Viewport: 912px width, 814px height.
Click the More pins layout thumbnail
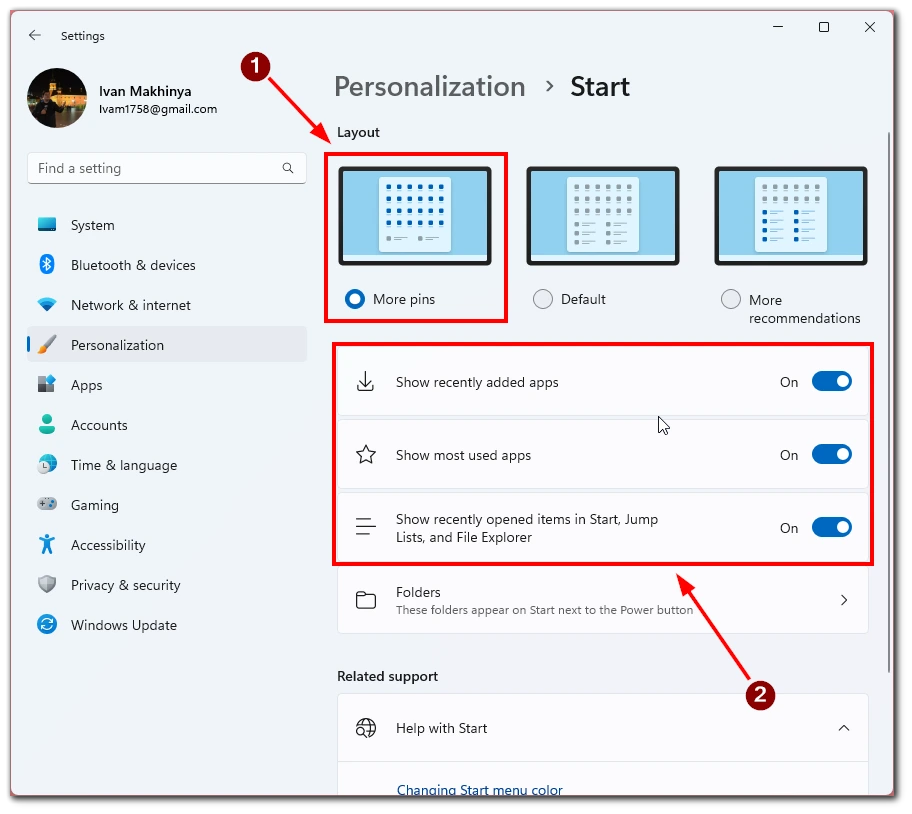tap(415, 216)
